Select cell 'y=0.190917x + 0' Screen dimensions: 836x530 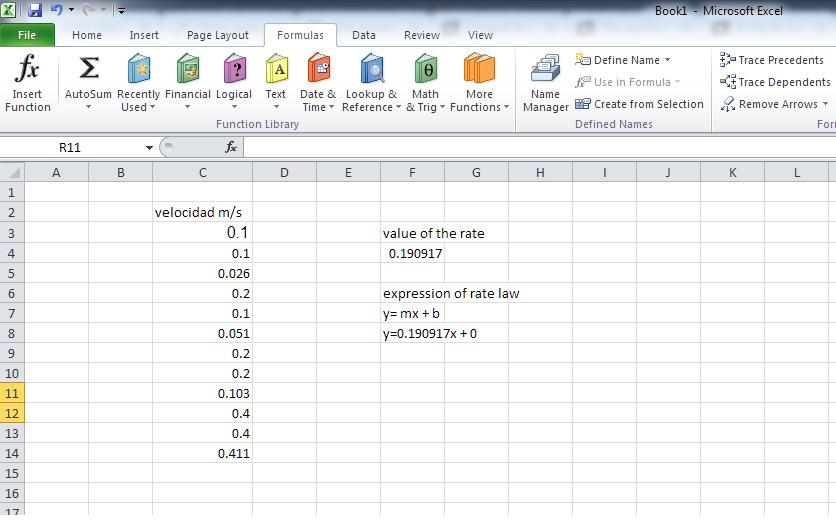tap(412, 333)
